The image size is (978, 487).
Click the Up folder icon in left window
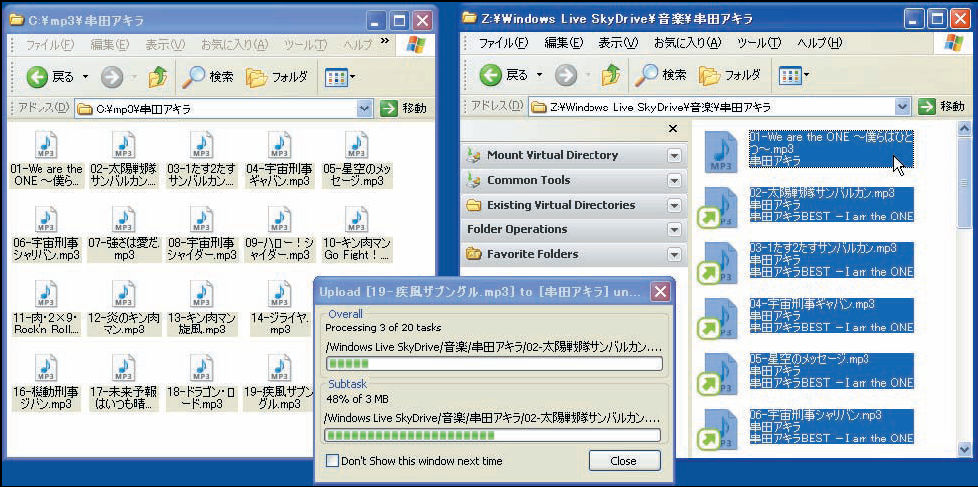coord(157,77)
